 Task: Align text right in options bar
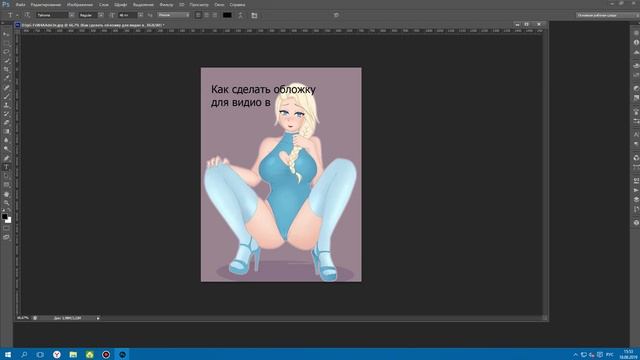tap(215, 15)
